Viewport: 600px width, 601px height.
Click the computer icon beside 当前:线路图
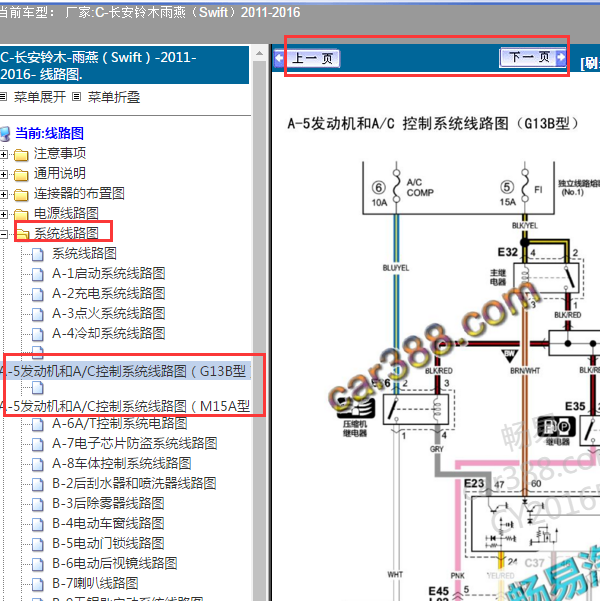5,134
